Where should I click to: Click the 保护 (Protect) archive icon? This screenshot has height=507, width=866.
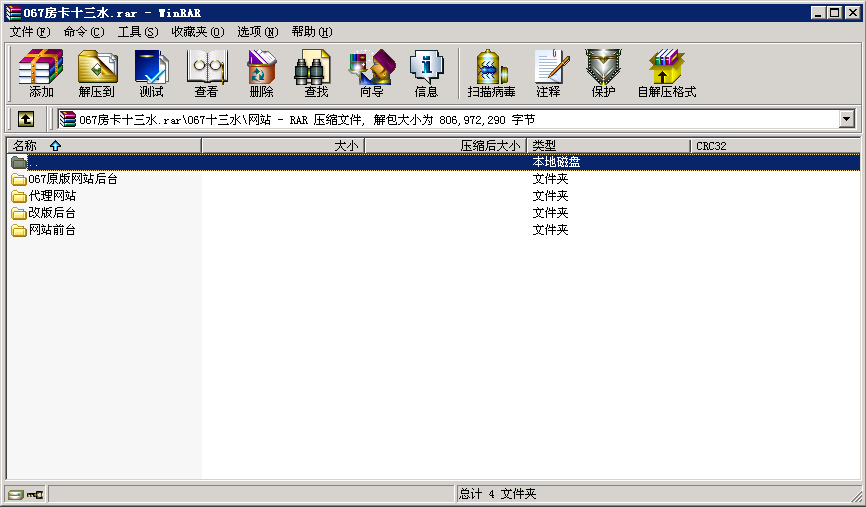tap(603, 73)
